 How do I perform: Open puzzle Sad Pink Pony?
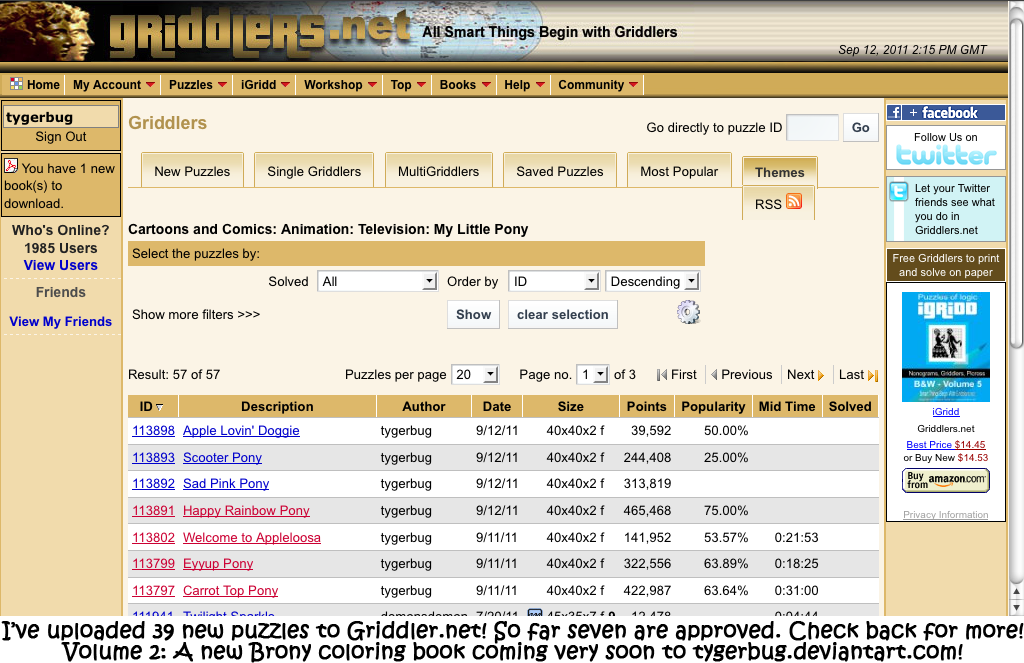tap(226, 483)
